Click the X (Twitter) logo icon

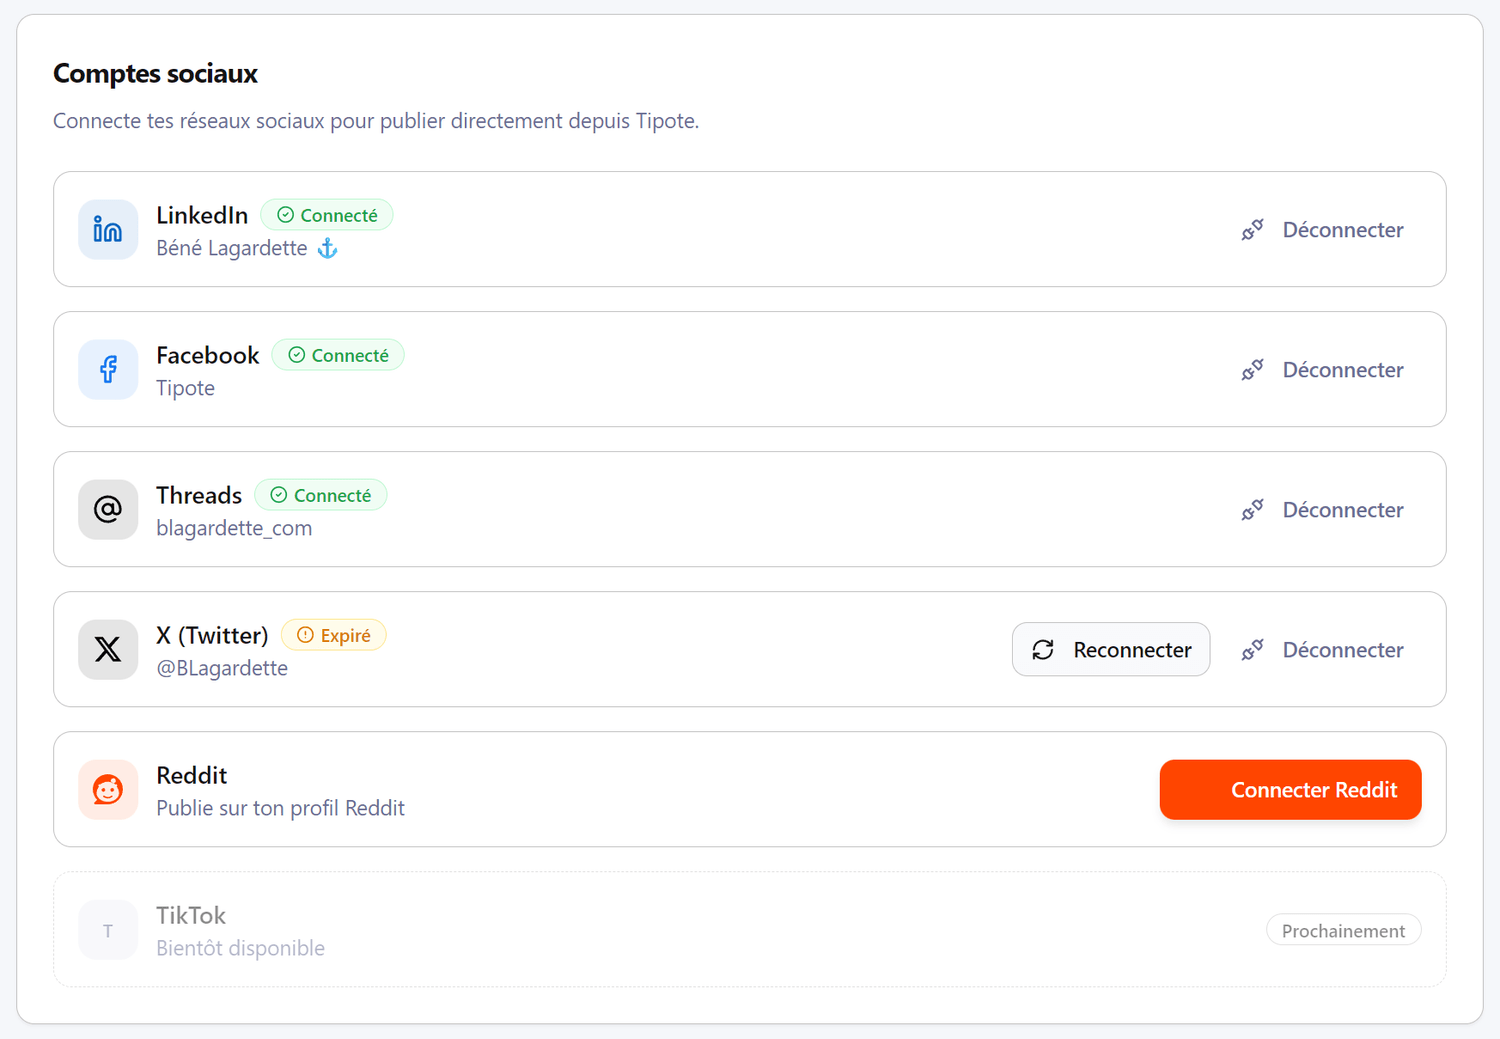click(x=108, y=650)
